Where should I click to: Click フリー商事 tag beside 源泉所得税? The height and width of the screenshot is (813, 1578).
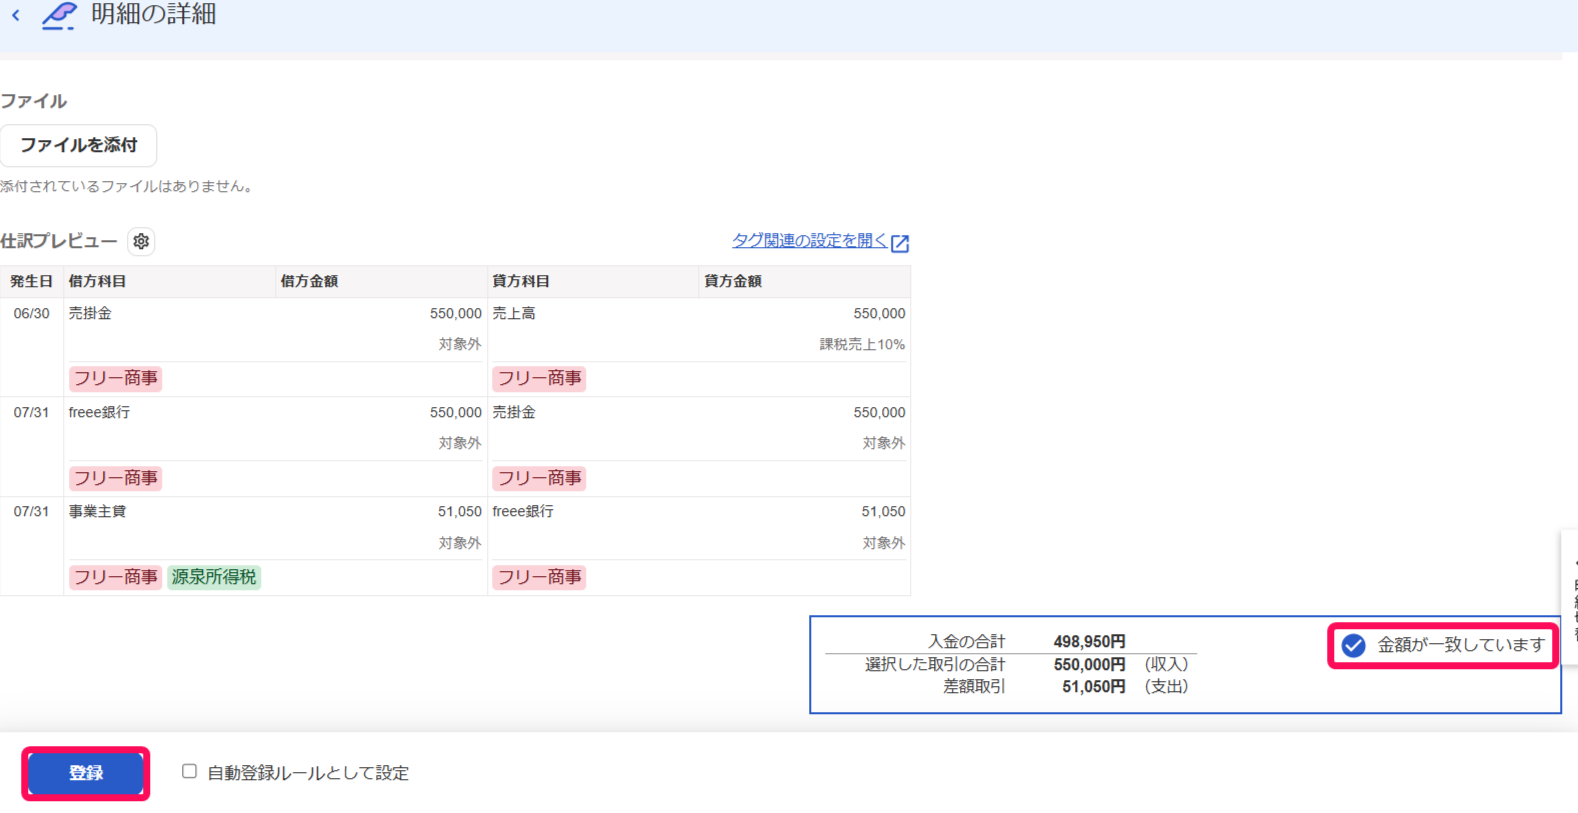(116, 577)
